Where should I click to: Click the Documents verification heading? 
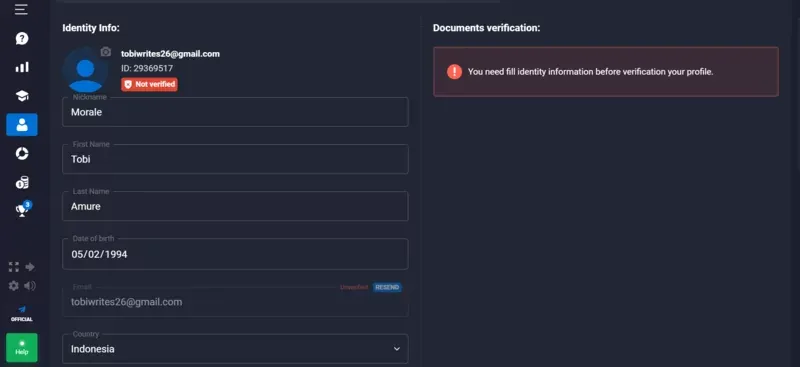tap(486, 28)
